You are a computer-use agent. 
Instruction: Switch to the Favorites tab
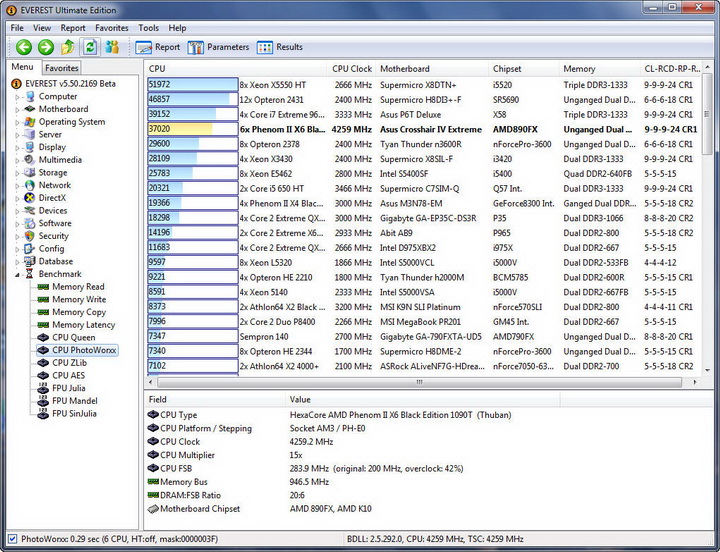(x=62, y=68)
